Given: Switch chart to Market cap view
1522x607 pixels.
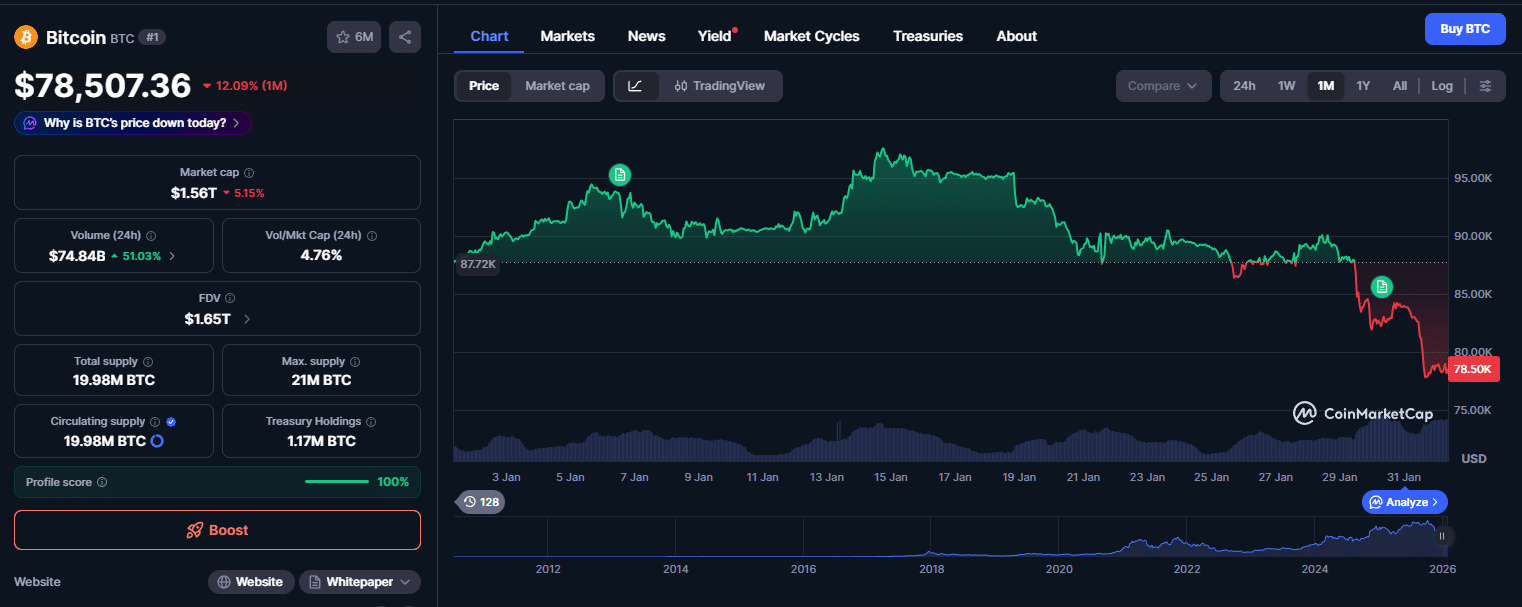Looking at the screenshot, I should (557, 86).
